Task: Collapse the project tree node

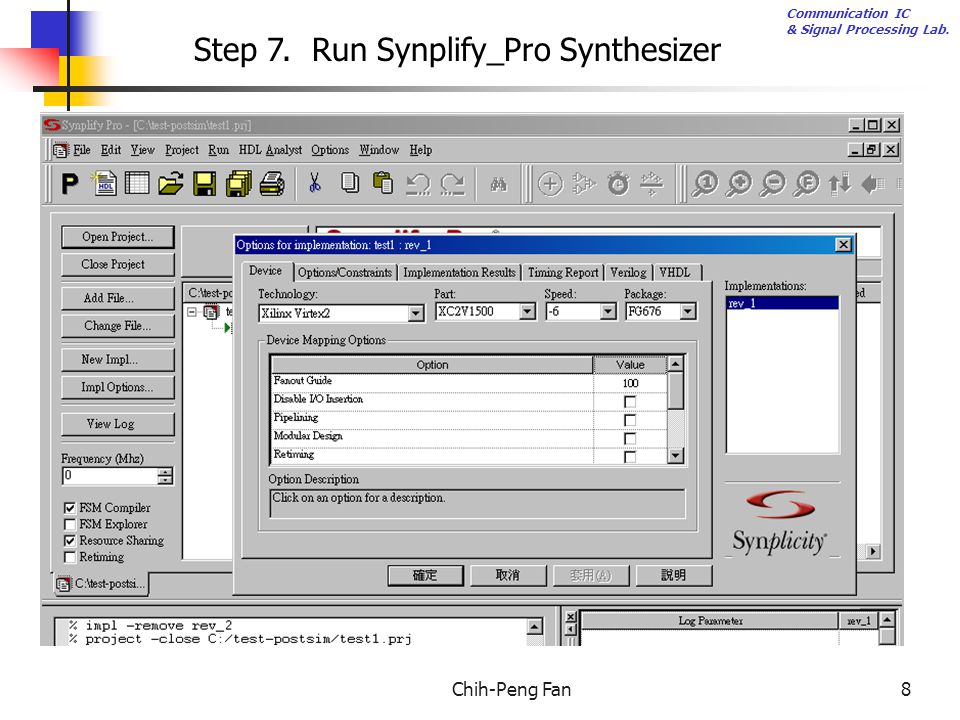Action: point(192,312)
